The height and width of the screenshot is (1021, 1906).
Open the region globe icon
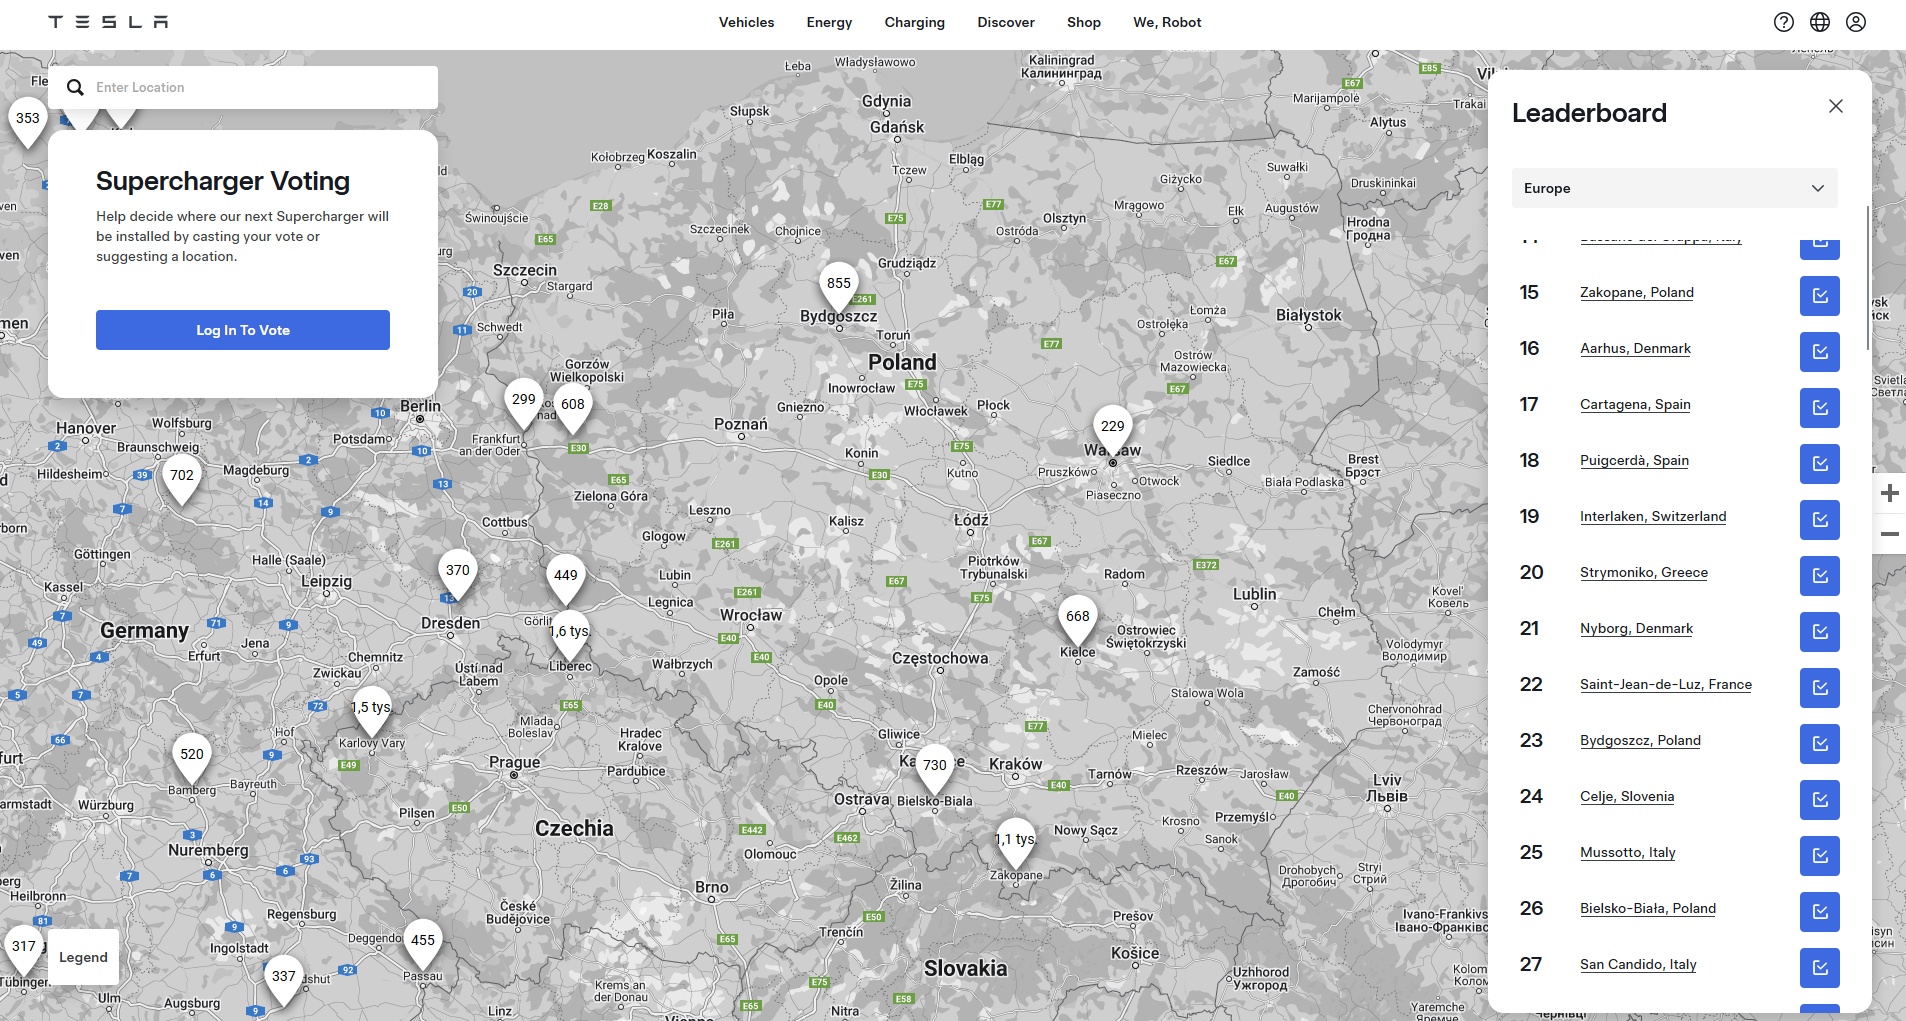[x=1820, y=22]
